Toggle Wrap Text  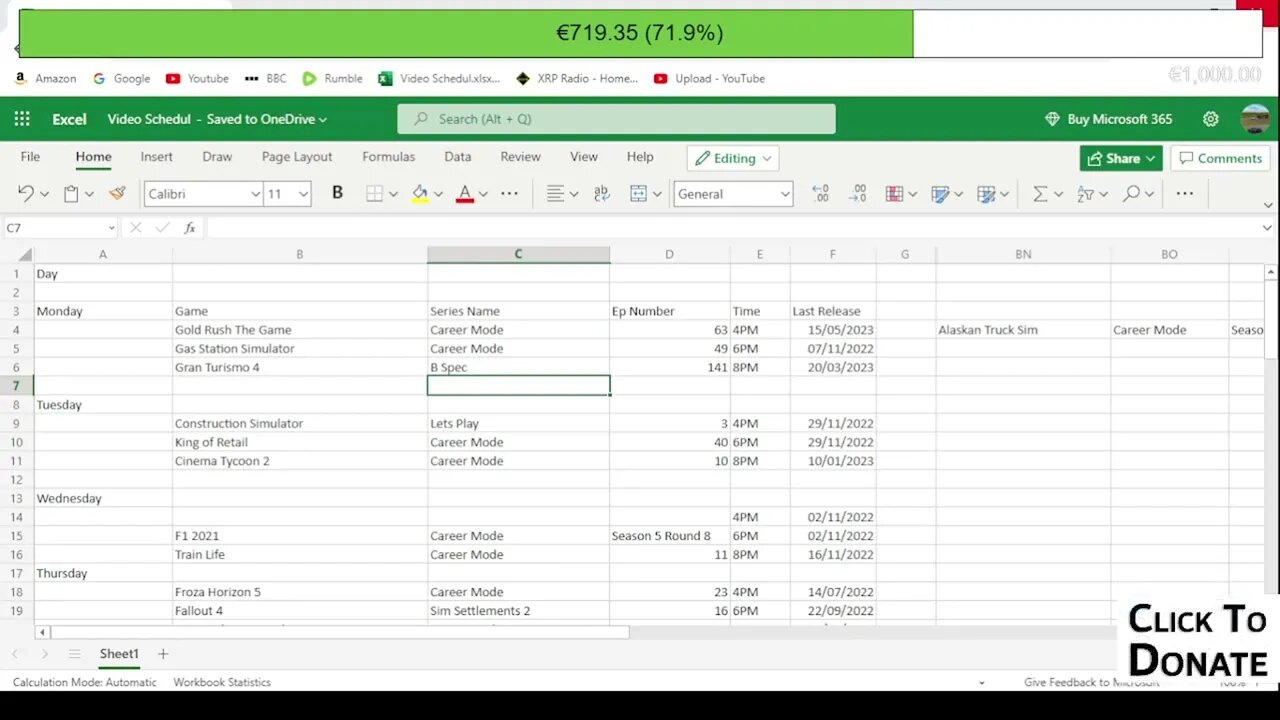coord(601,194)
